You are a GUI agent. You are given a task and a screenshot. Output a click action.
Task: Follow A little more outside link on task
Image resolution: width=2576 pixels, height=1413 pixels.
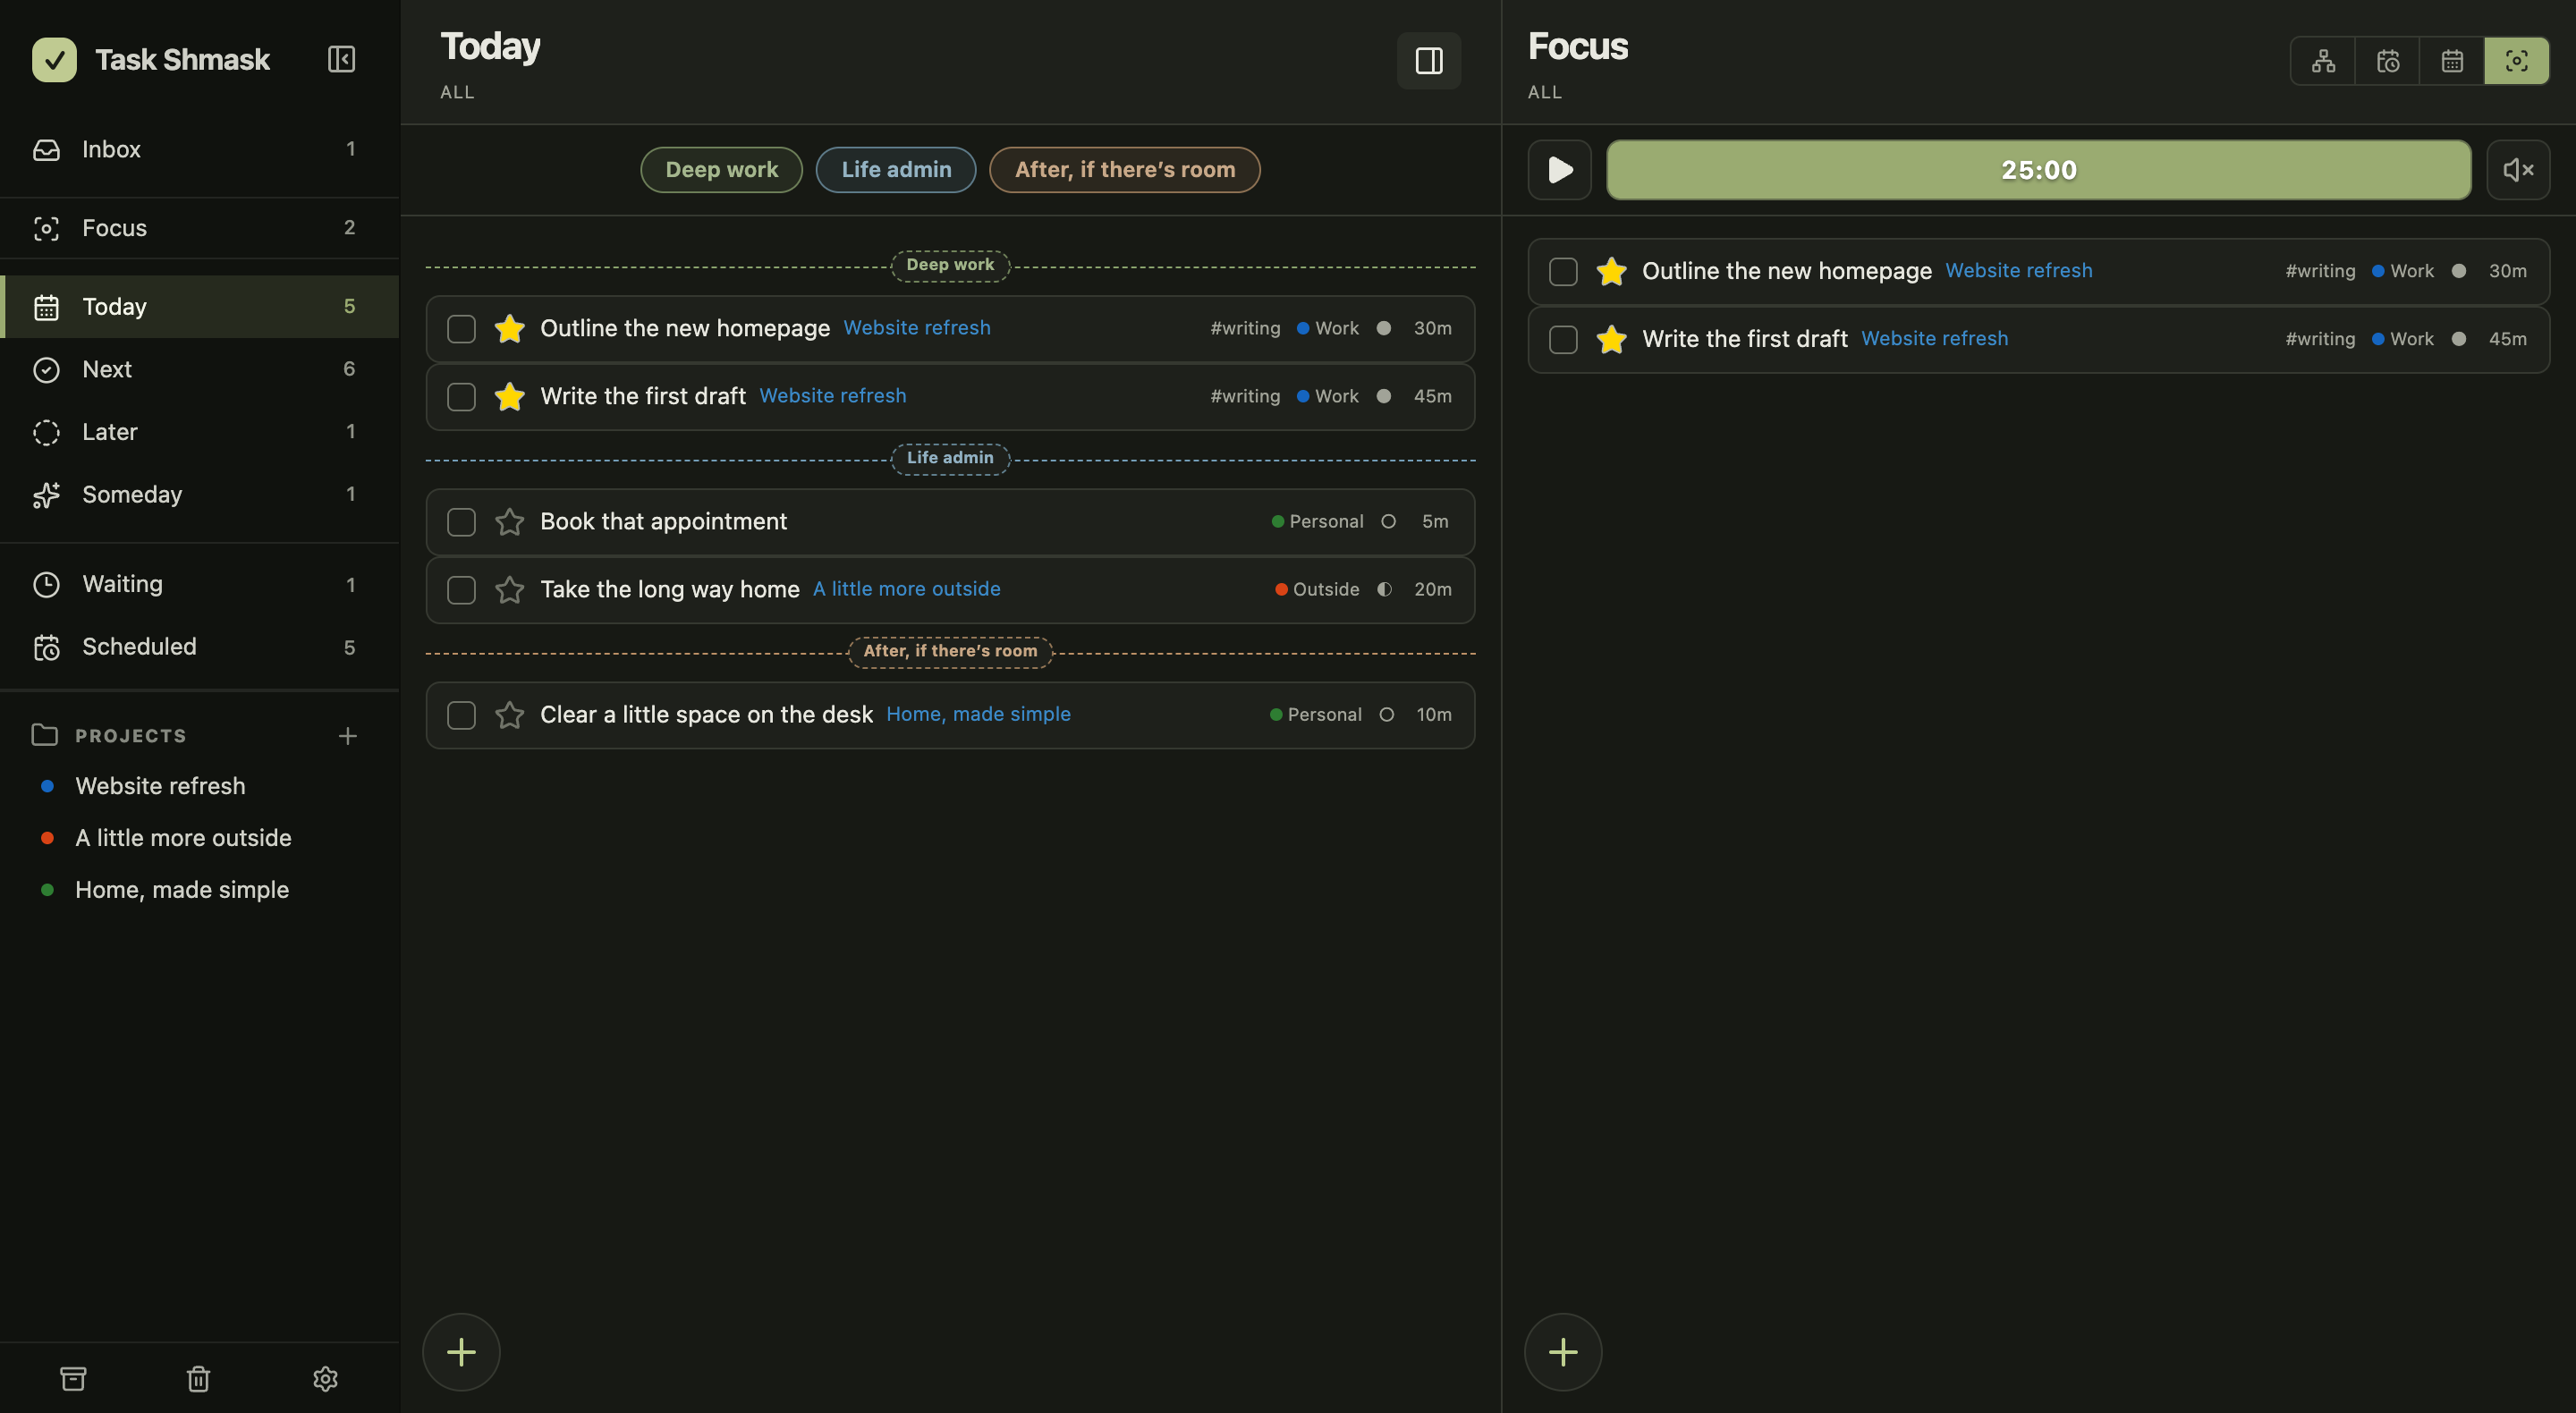click(907, 589)
